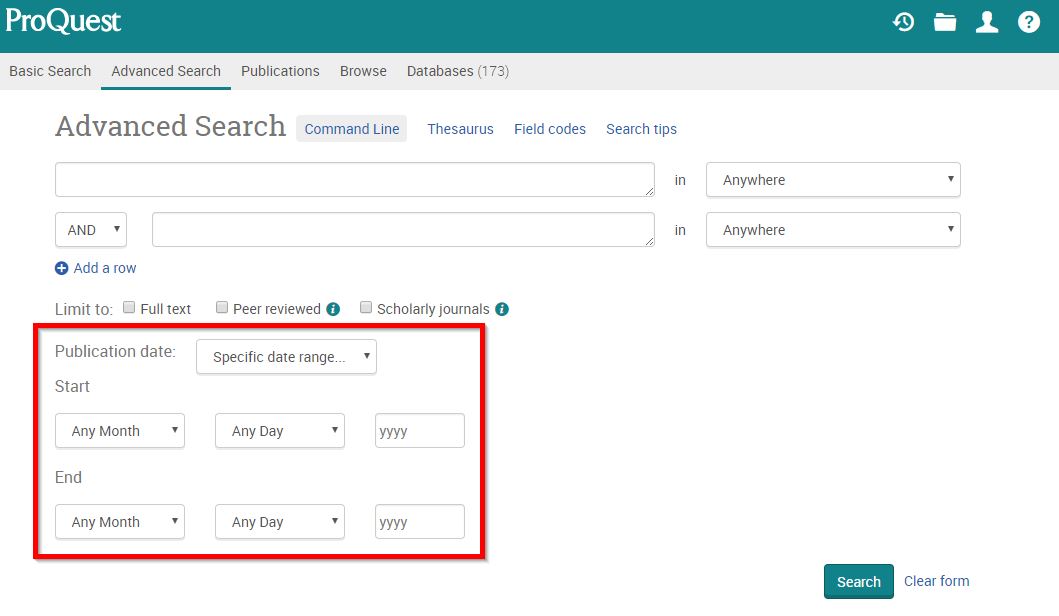
Task: Choose Start date Any Month dropdown
Action: click(x=120, y=431)
